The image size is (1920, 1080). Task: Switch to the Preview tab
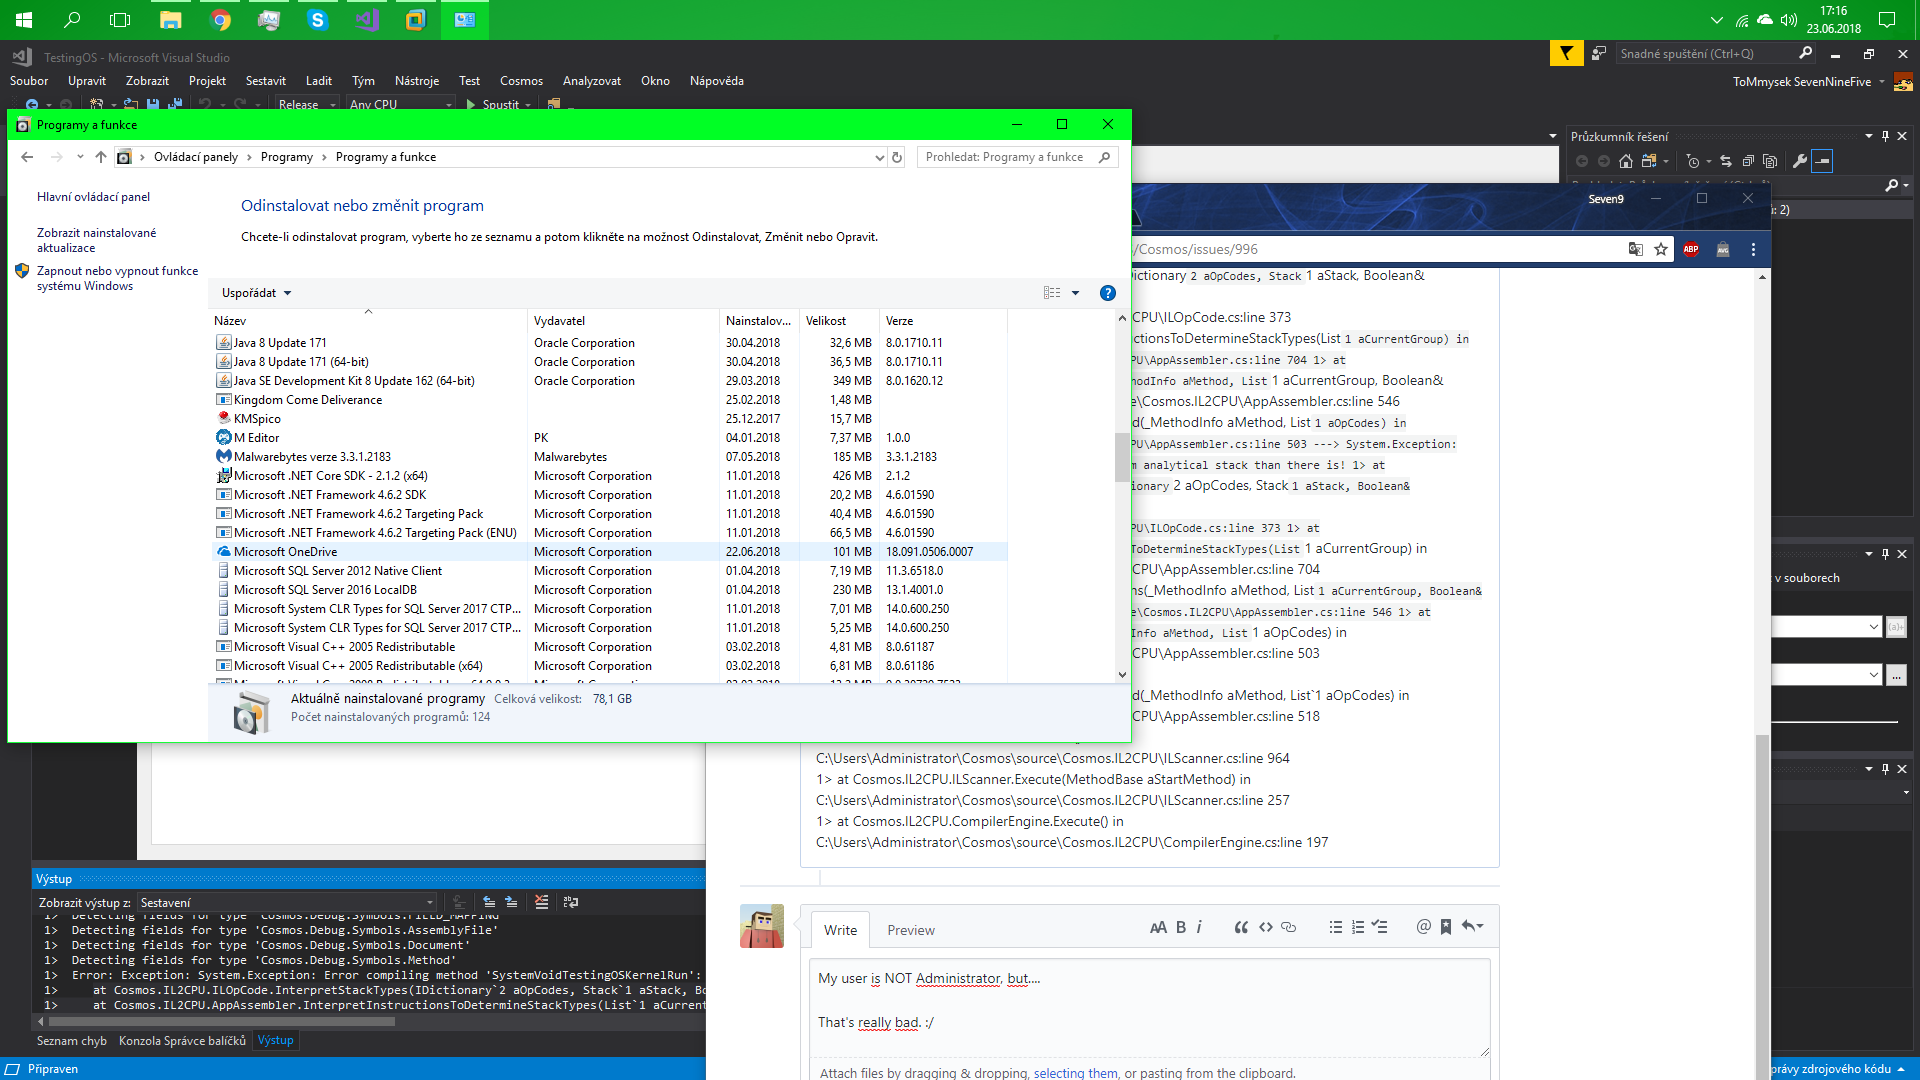click(910, 929)
